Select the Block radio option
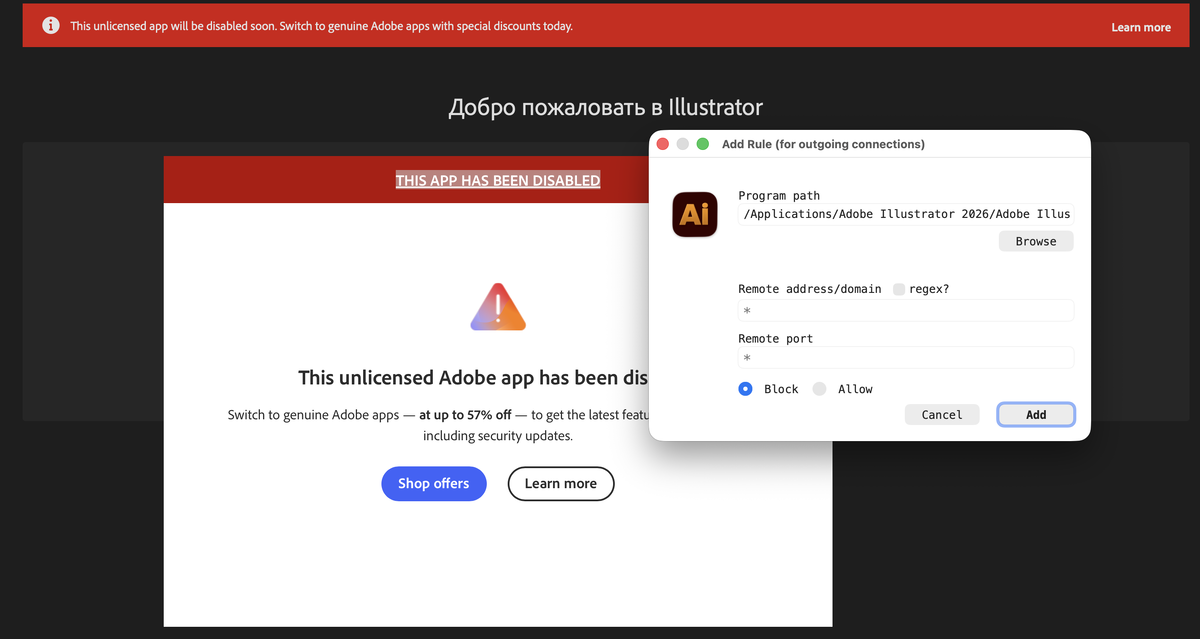1200x639 pixels. pos(745,389)
